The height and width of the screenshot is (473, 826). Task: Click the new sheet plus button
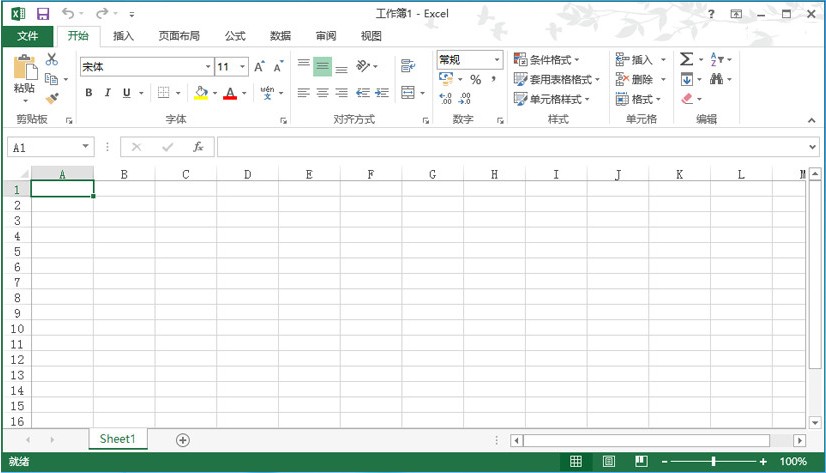tap(183, 440)
